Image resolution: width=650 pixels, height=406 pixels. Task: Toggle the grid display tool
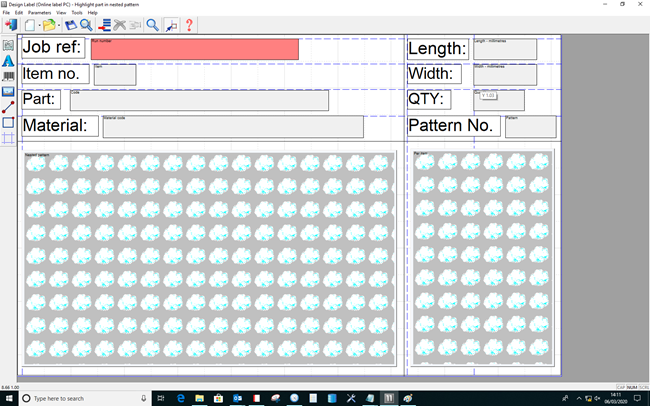point(8,138)
